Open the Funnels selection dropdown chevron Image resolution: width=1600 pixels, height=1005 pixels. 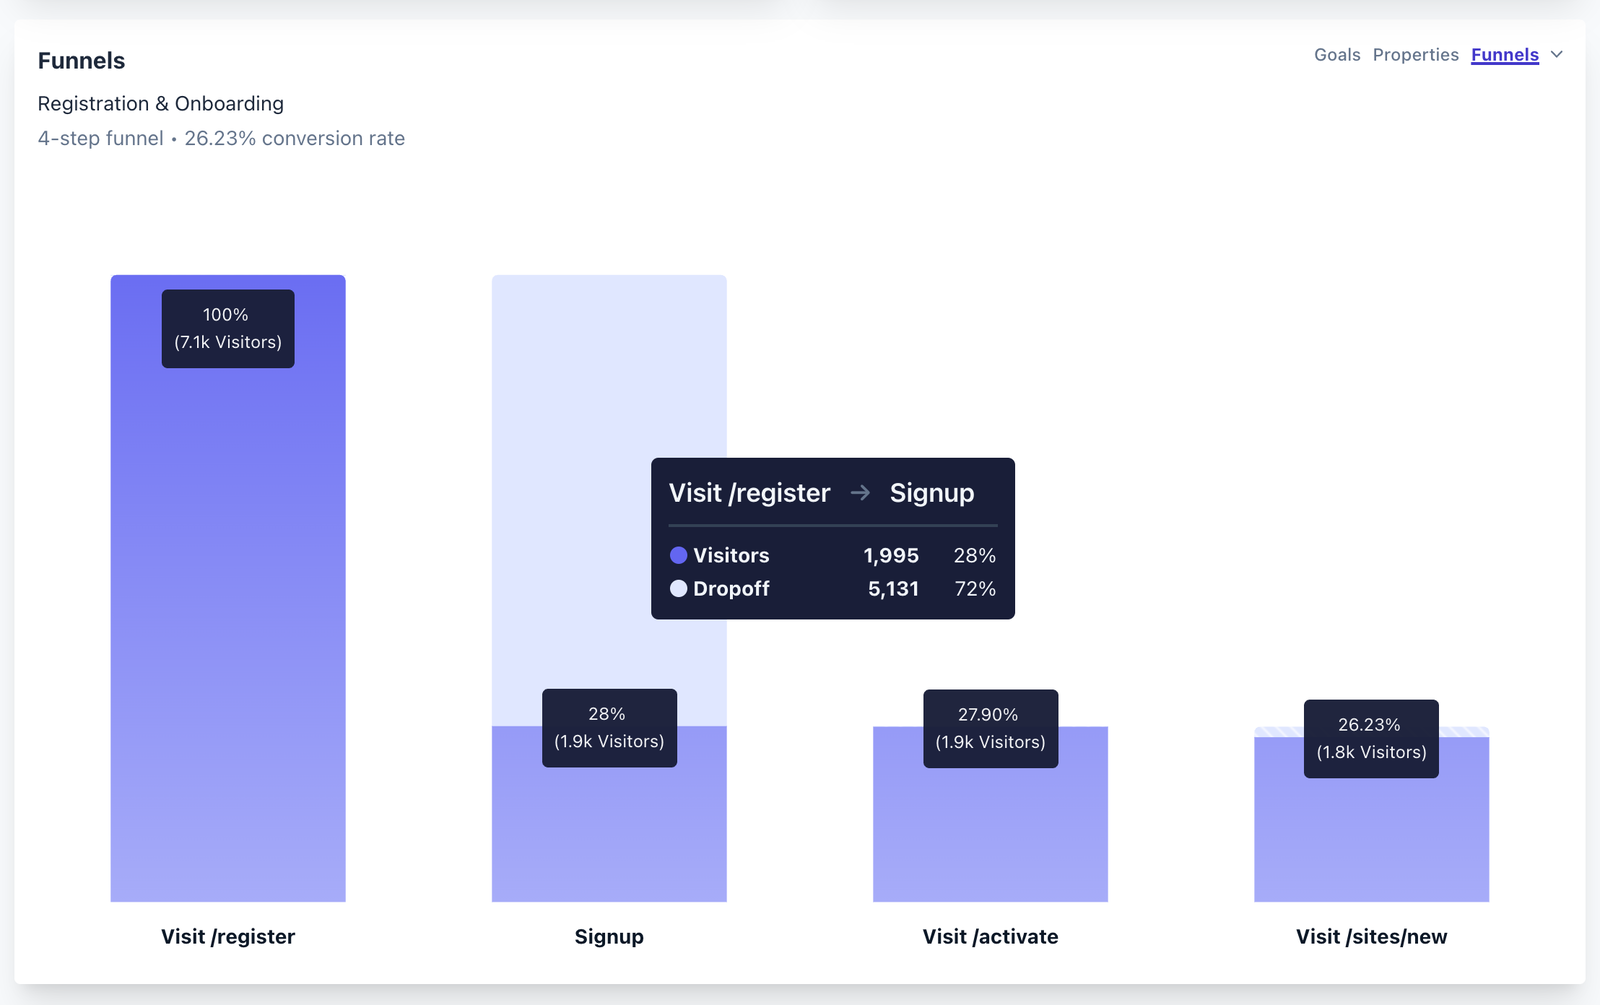(x=1558, y=55)
